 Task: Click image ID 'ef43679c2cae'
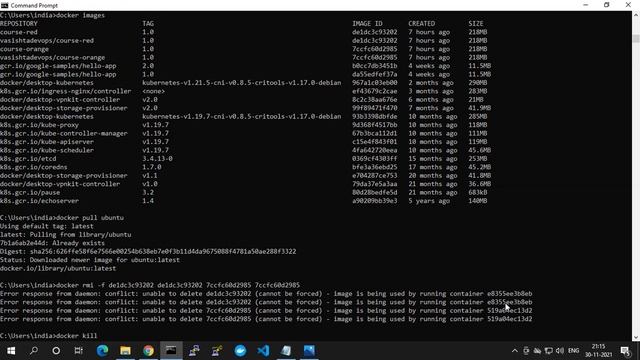coord(375,91)
